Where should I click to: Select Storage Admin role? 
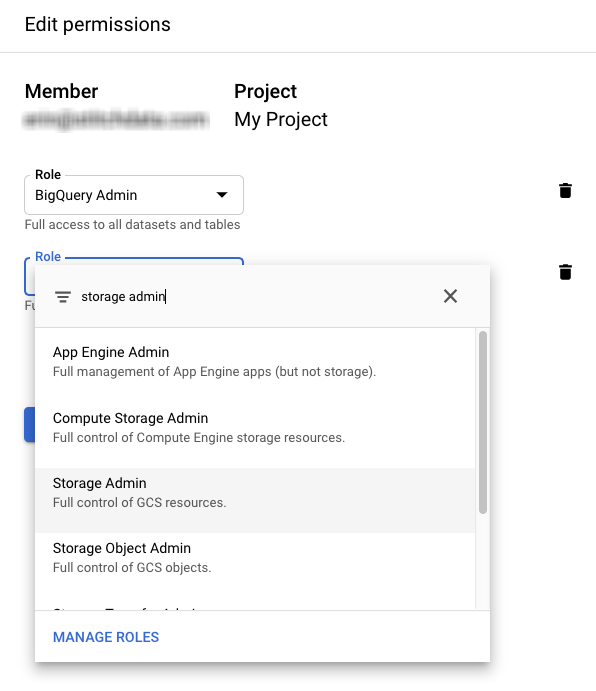[x=255, y=500]
